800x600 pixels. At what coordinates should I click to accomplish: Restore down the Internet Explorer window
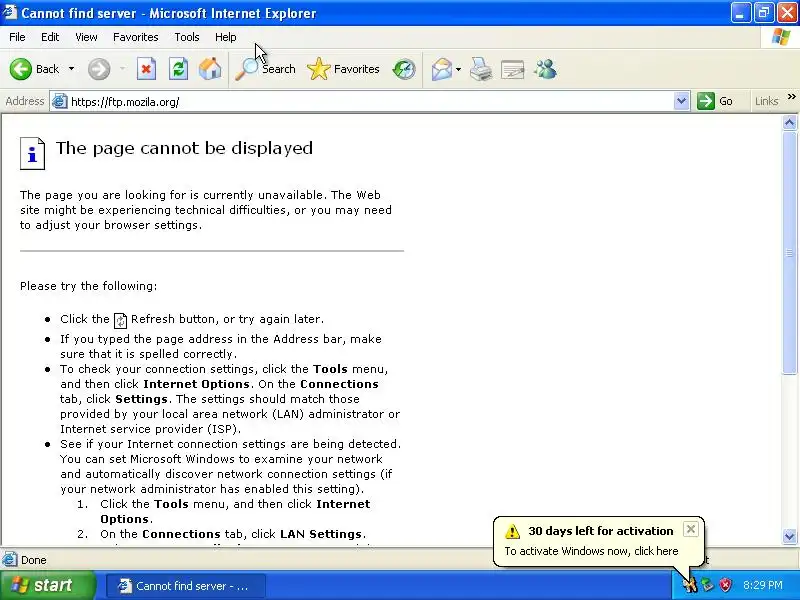(x=764, y=13)
